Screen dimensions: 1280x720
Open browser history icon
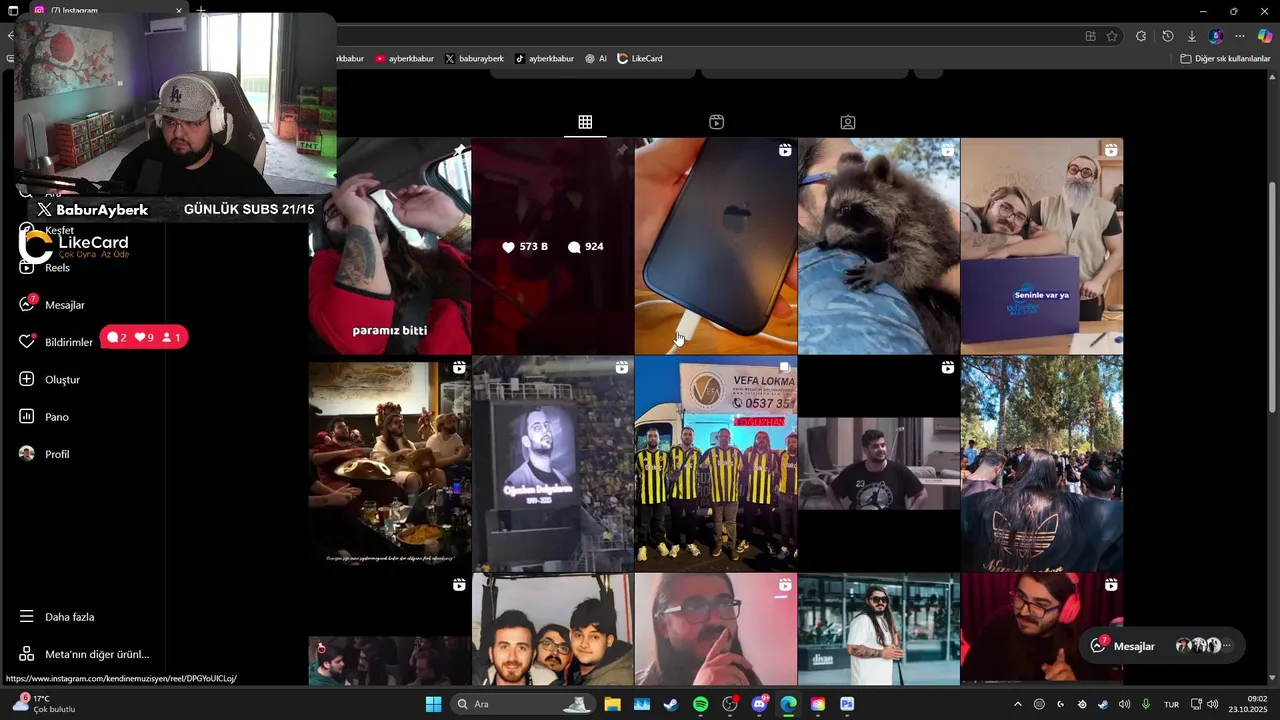click(x=1167, y=36)
